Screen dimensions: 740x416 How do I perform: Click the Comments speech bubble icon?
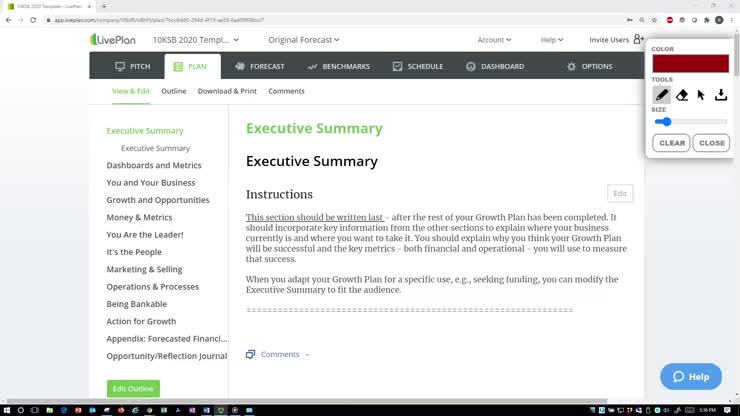tap(251, 354)
